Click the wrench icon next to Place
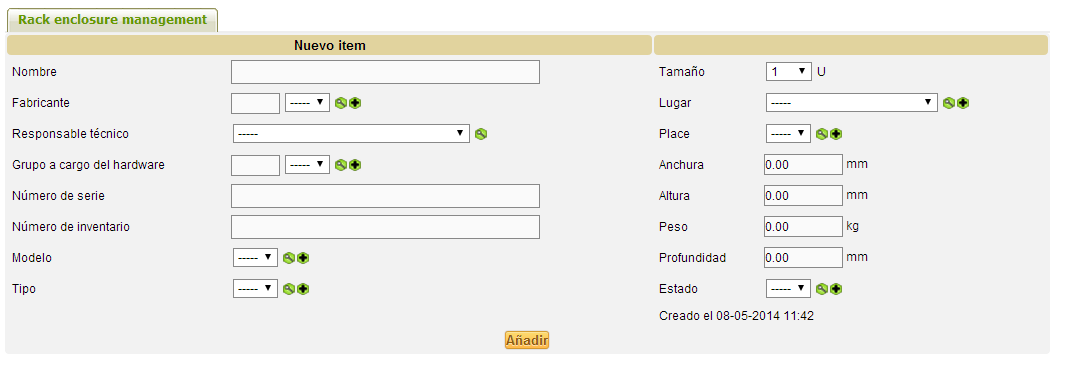 (822, 134)
